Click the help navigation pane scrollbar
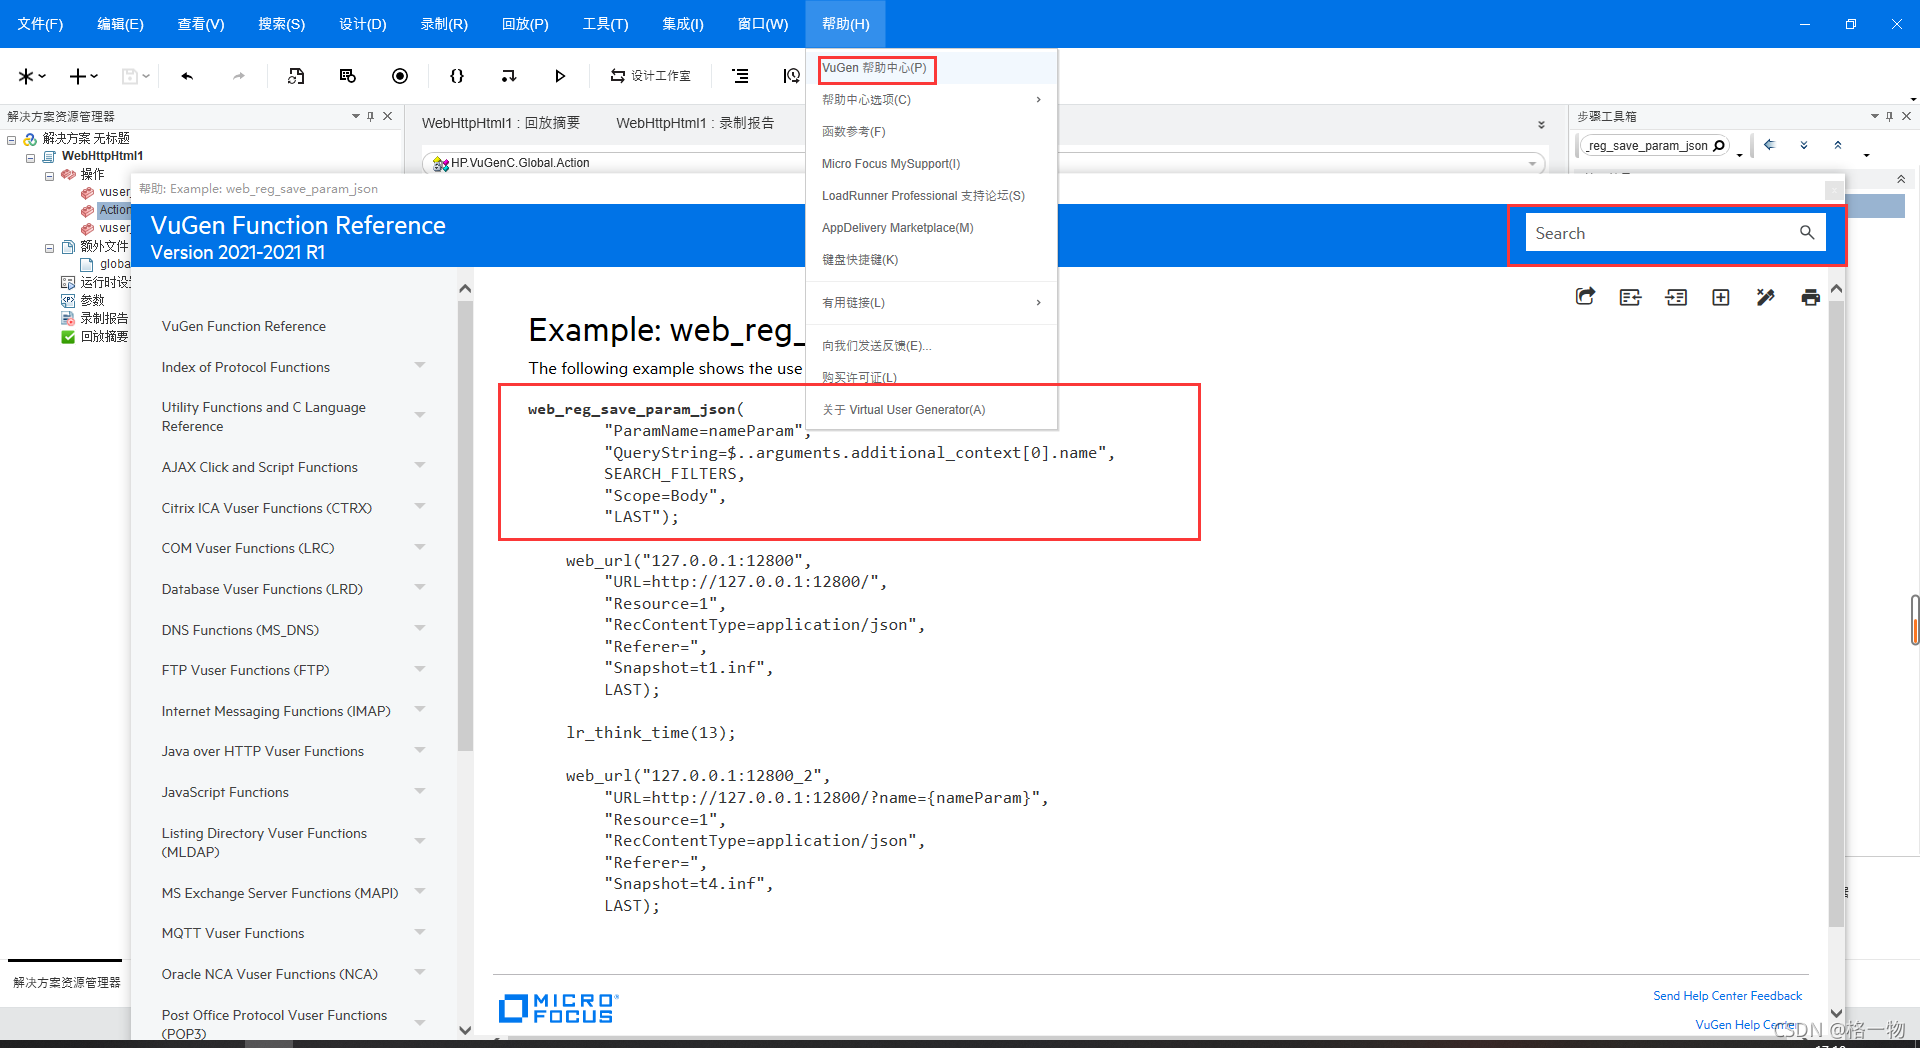1920x1048 pixels. [x=465, y=525]
